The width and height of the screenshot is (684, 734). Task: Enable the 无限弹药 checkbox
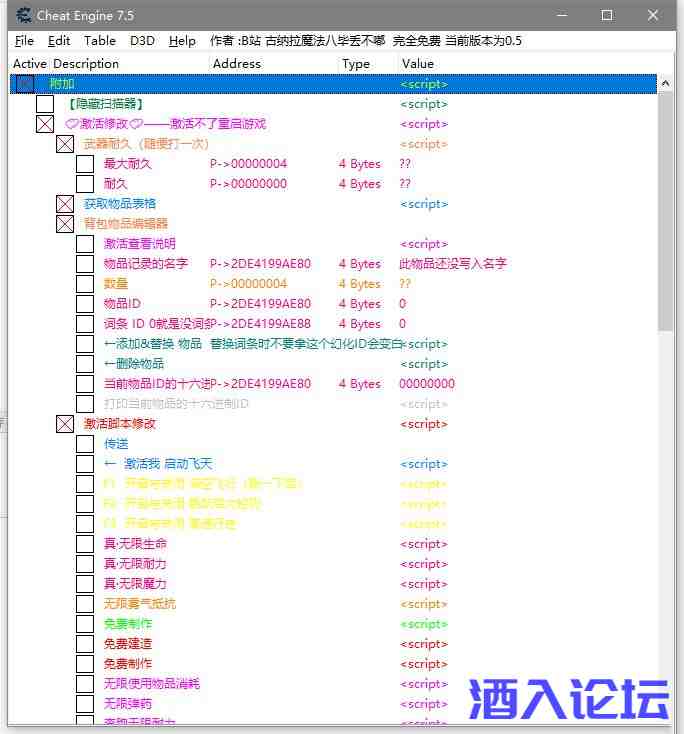pos(85,704)
